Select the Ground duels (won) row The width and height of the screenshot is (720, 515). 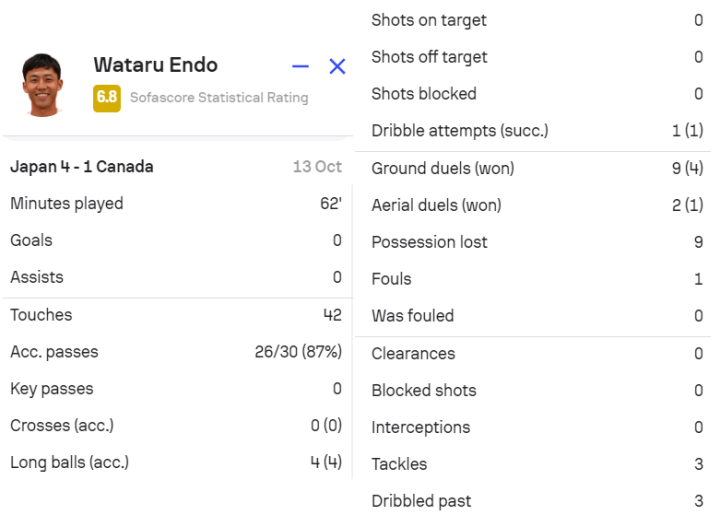536,168
